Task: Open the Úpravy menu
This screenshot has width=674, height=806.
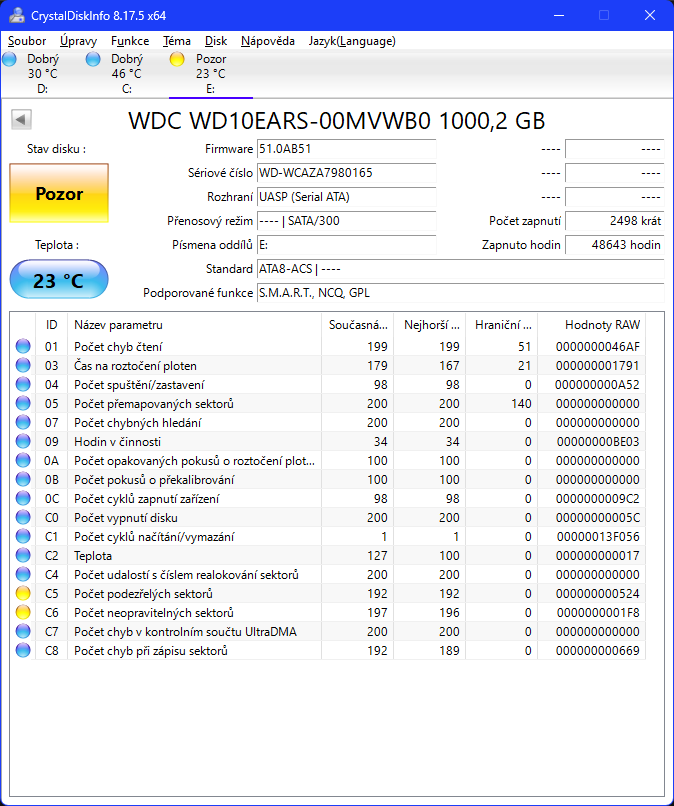Action: (78, 41)
